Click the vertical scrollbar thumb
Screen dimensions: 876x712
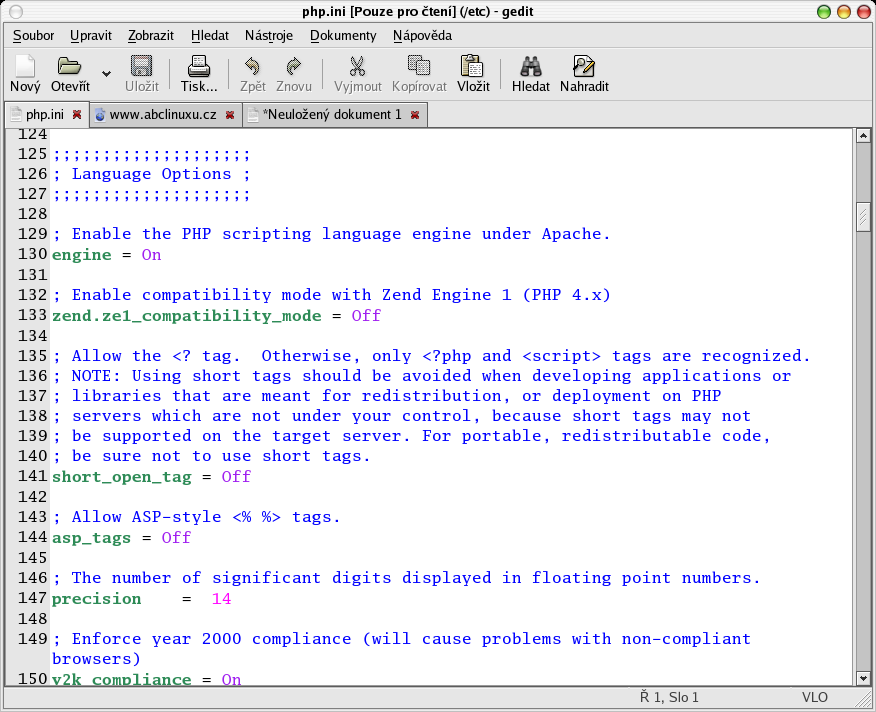(863, 216)
